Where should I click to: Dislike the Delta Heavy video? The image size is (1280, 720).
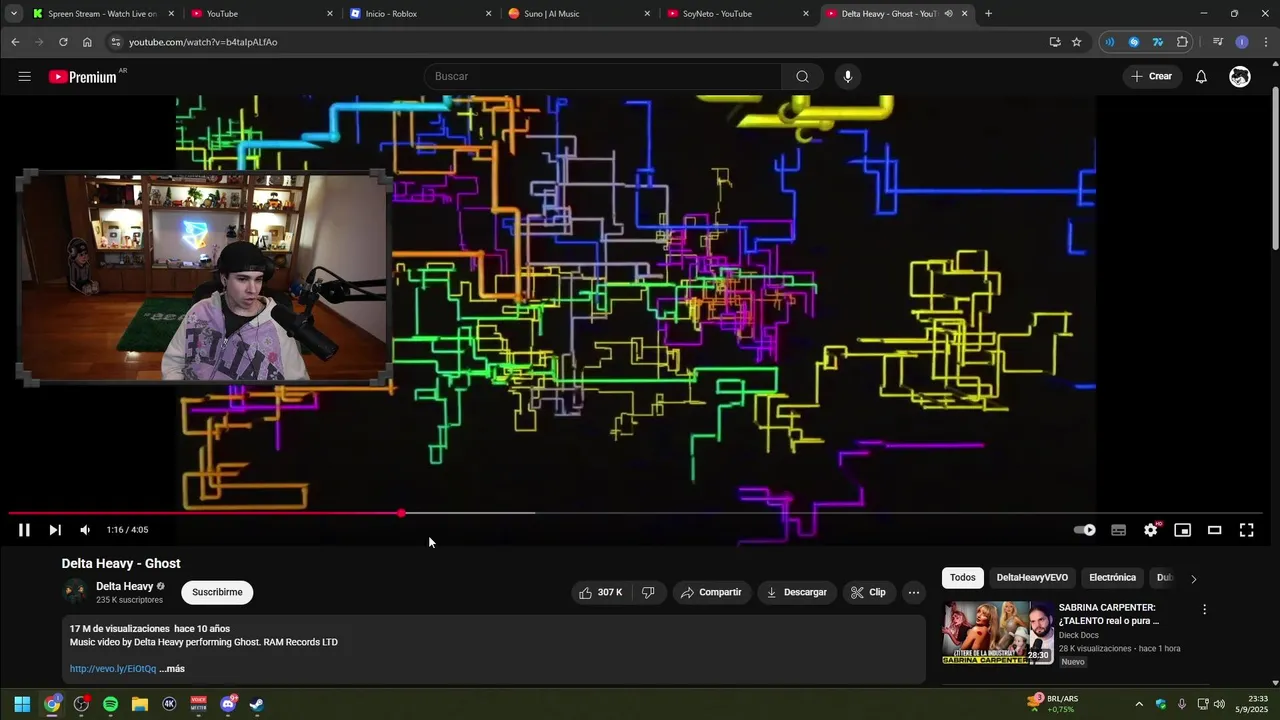click(x=648, y=593)
